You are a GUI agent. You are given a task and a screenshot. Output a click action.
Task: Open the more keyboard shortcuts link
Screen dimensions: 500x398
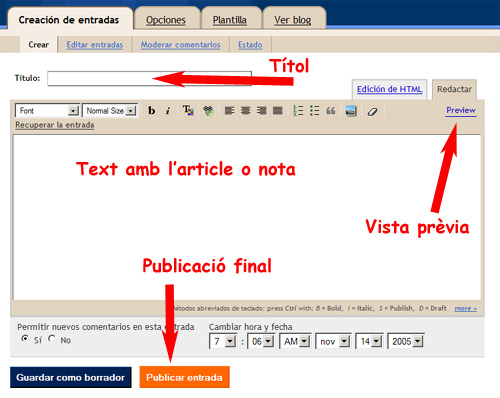tap(465, 309)
